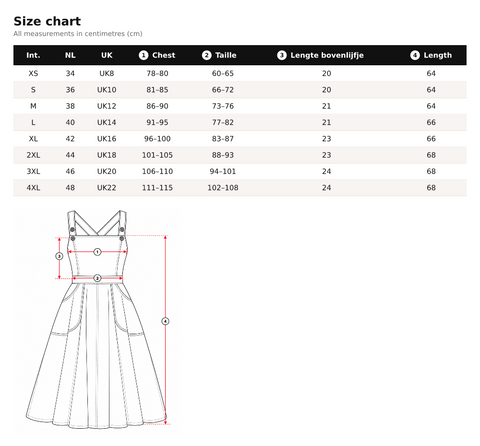Select the 'S' size cell
This screenshot has height=446, width=480.
(x=33, y=90)
